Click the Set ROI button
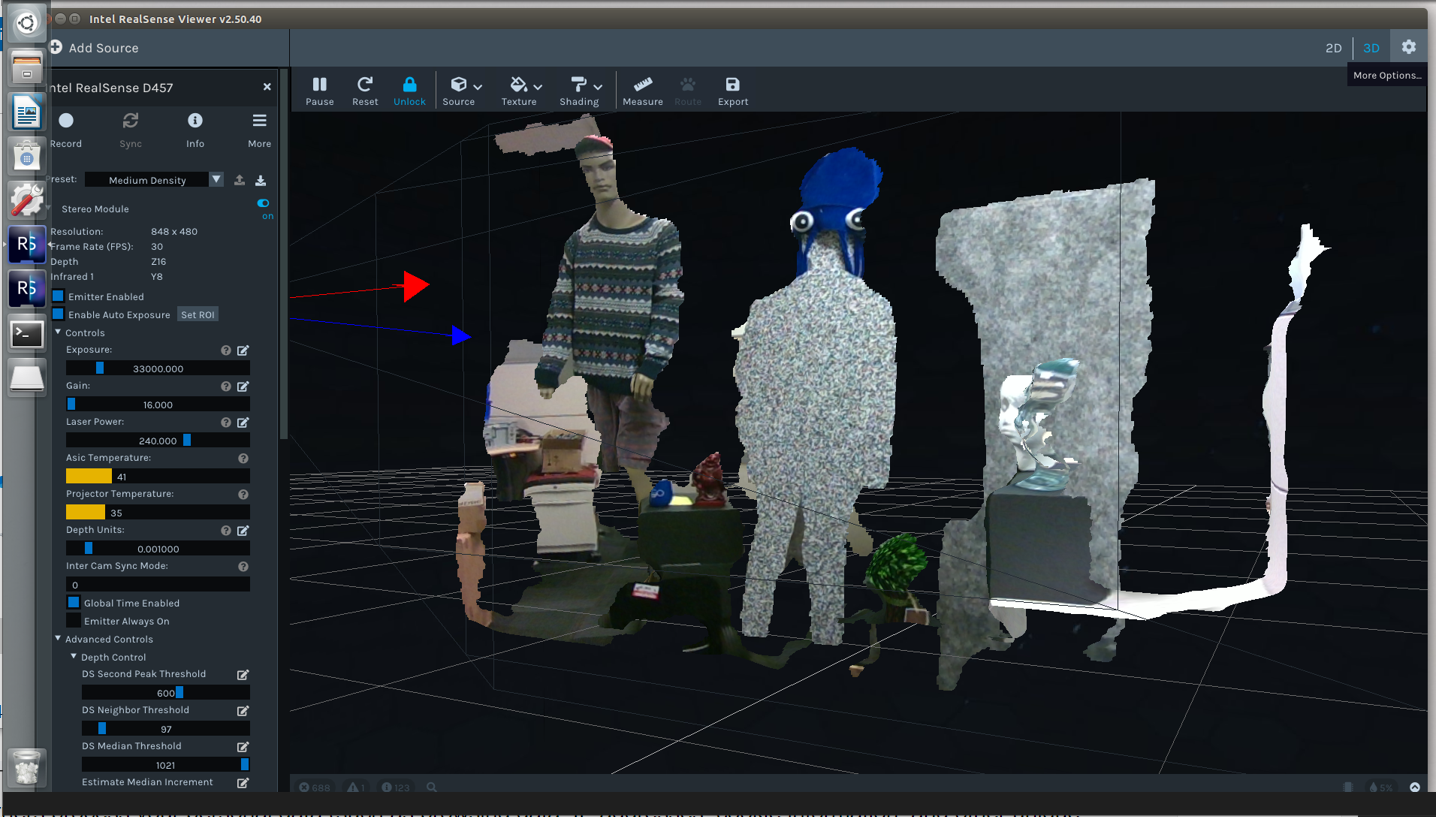1436x817 pixels. pos(197,314)
